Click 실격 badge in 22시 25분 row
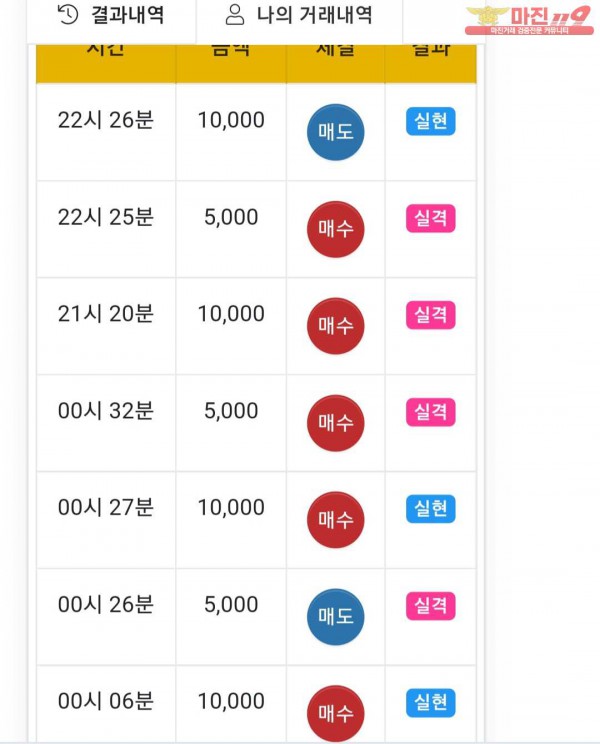This screenshot has height=744, width=600. pyautogui.click(x=431, y=218)
